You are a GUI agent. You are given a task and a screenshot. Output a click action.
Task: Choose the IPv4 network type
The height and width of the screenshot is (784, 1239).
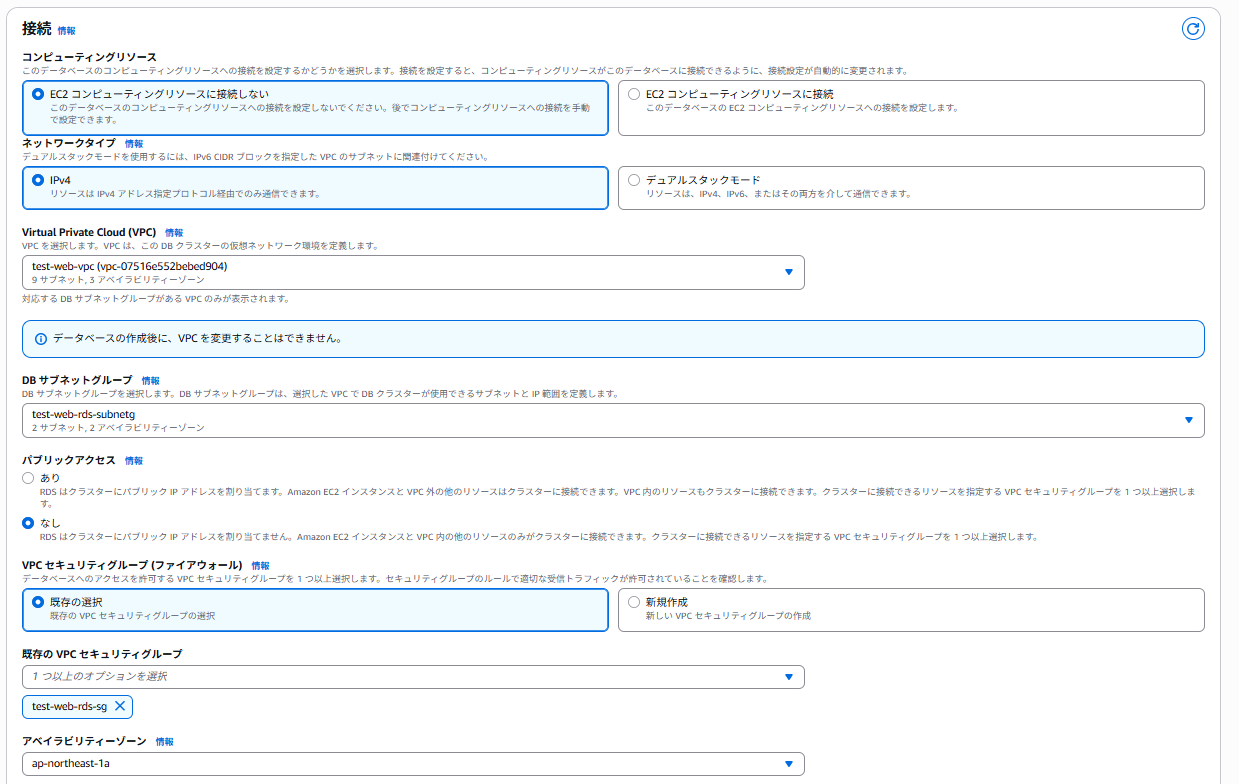(38, 180)
